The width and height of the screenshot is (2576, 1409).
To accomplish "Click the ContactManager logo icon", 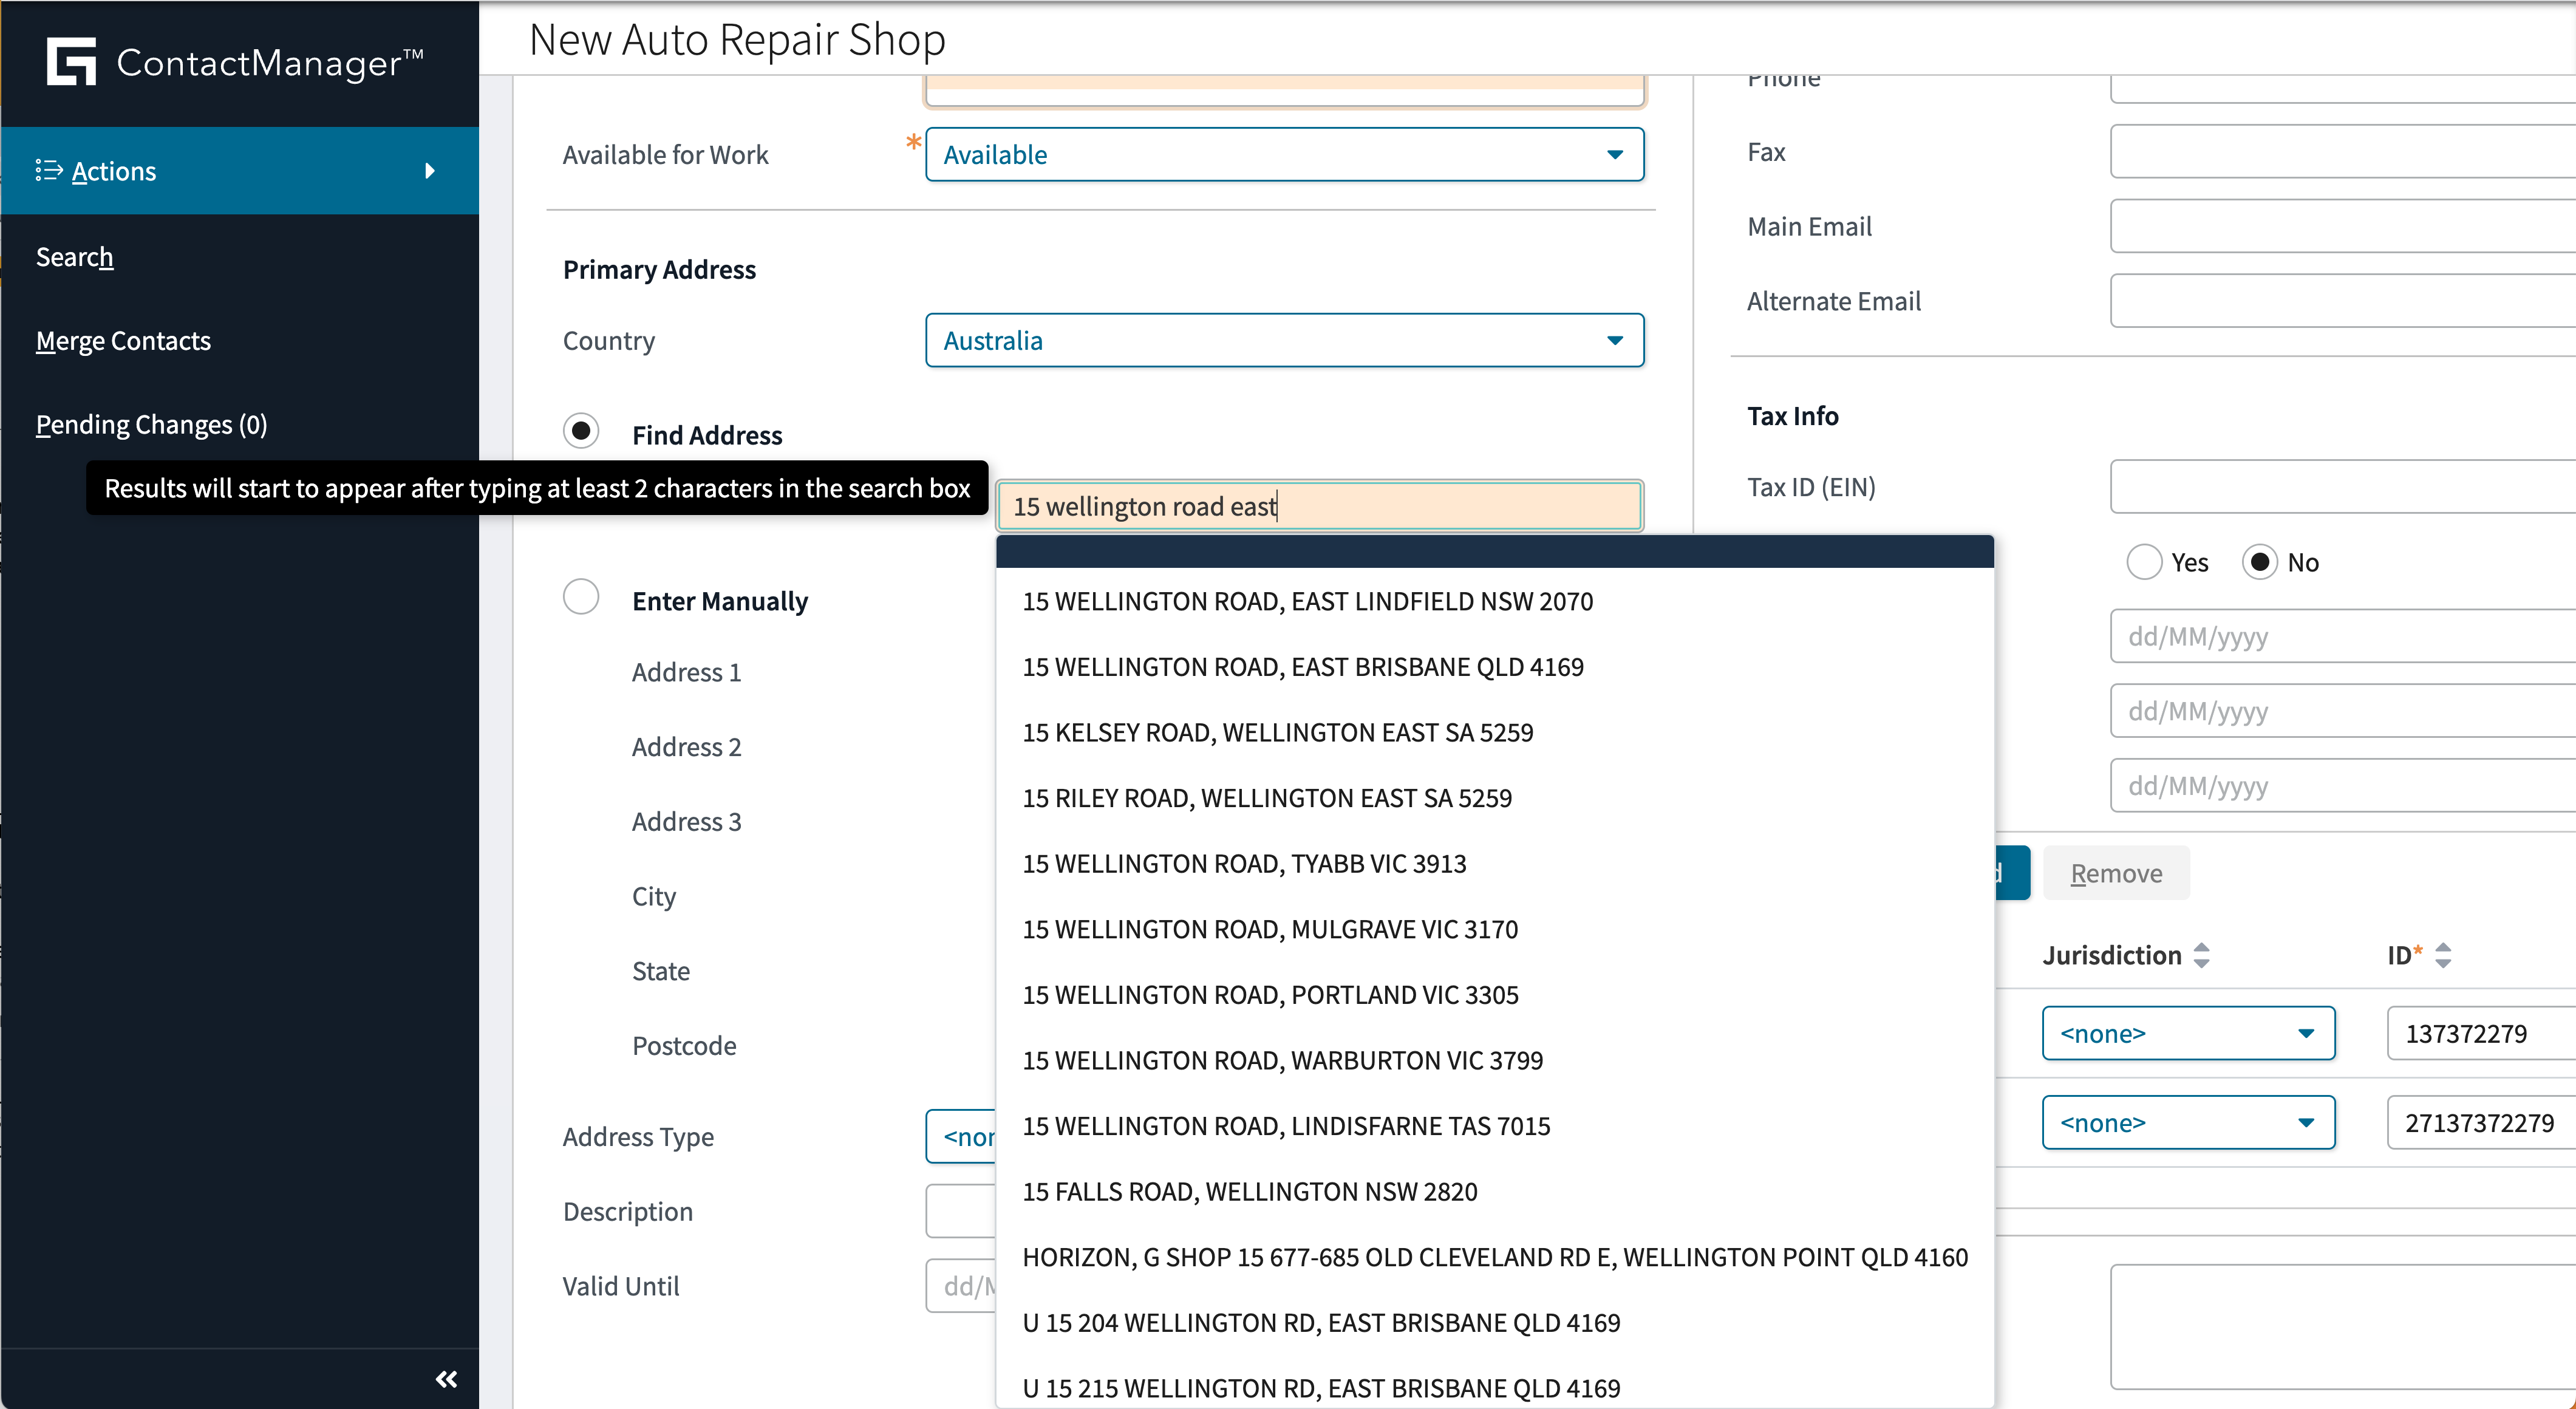I will tap(71, 62).
